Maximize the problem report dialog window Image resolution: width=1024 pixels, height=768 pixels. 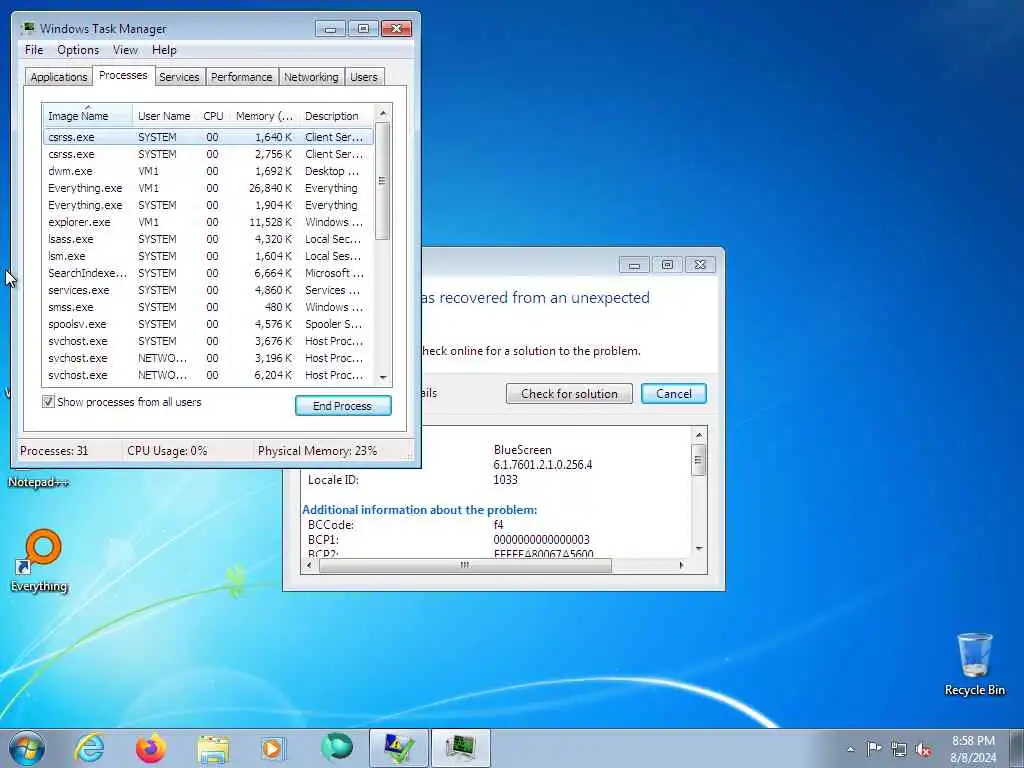click(667, 264)
